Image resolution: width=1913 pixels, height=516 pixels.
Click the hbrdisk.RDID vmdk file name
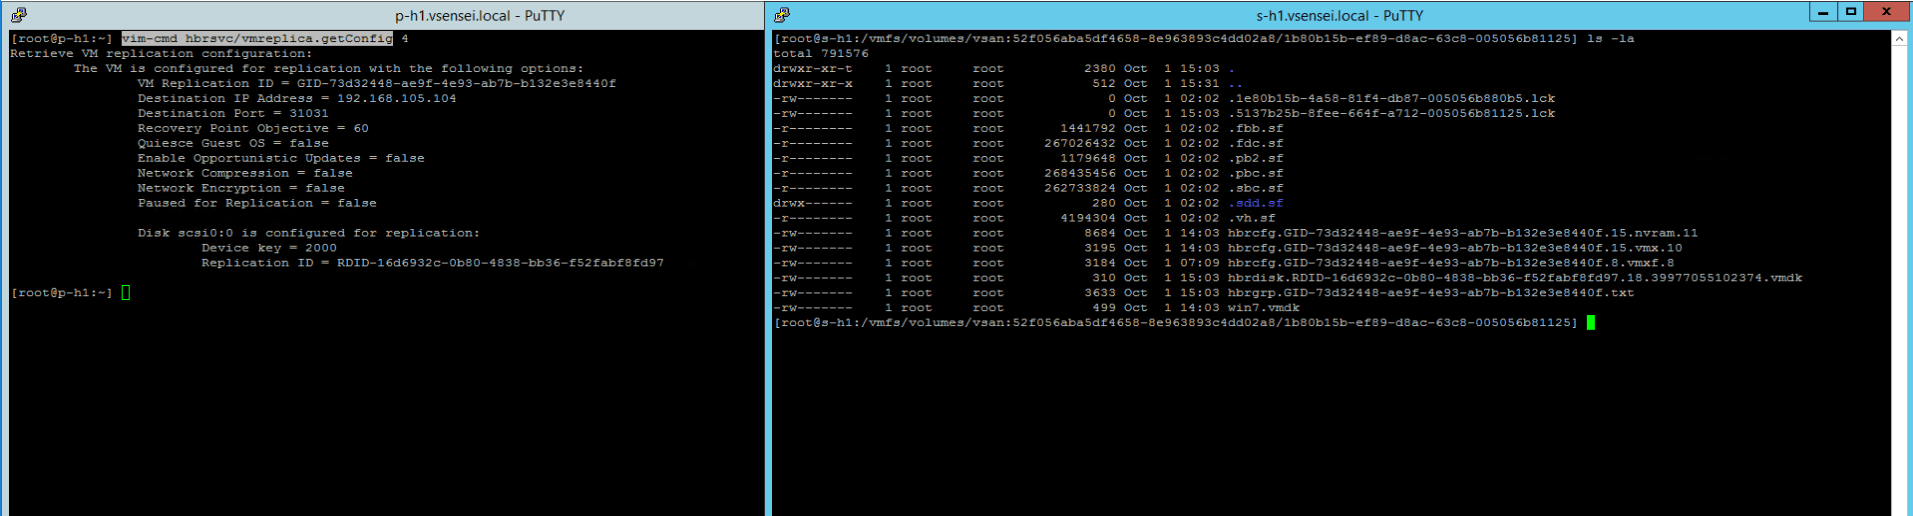pyautogui.click(x=1515, y=278)
